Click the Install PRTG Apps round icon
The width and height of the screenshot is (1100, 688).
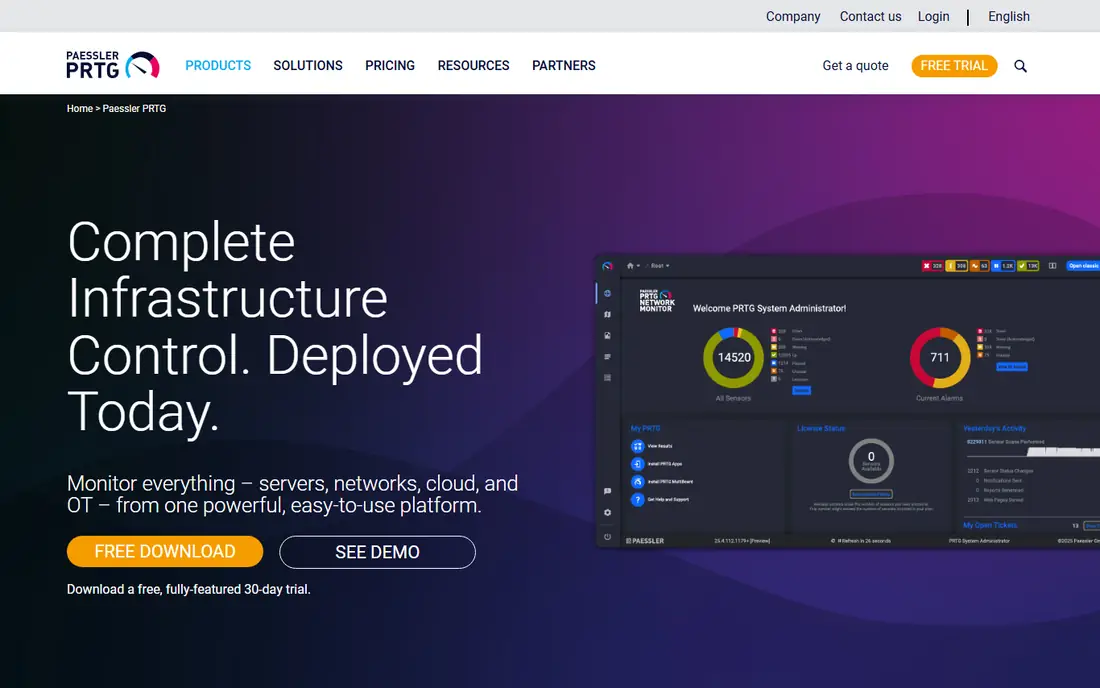(x=637, y=464)
